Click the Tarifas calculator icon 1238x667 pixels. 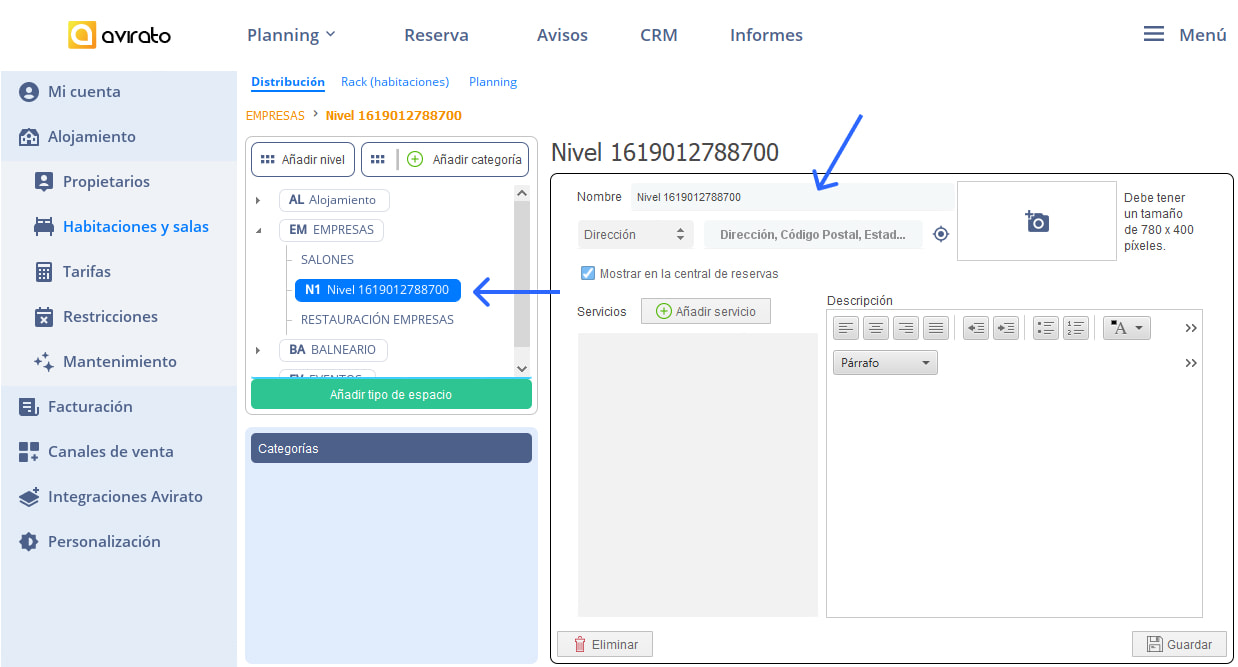43,272
